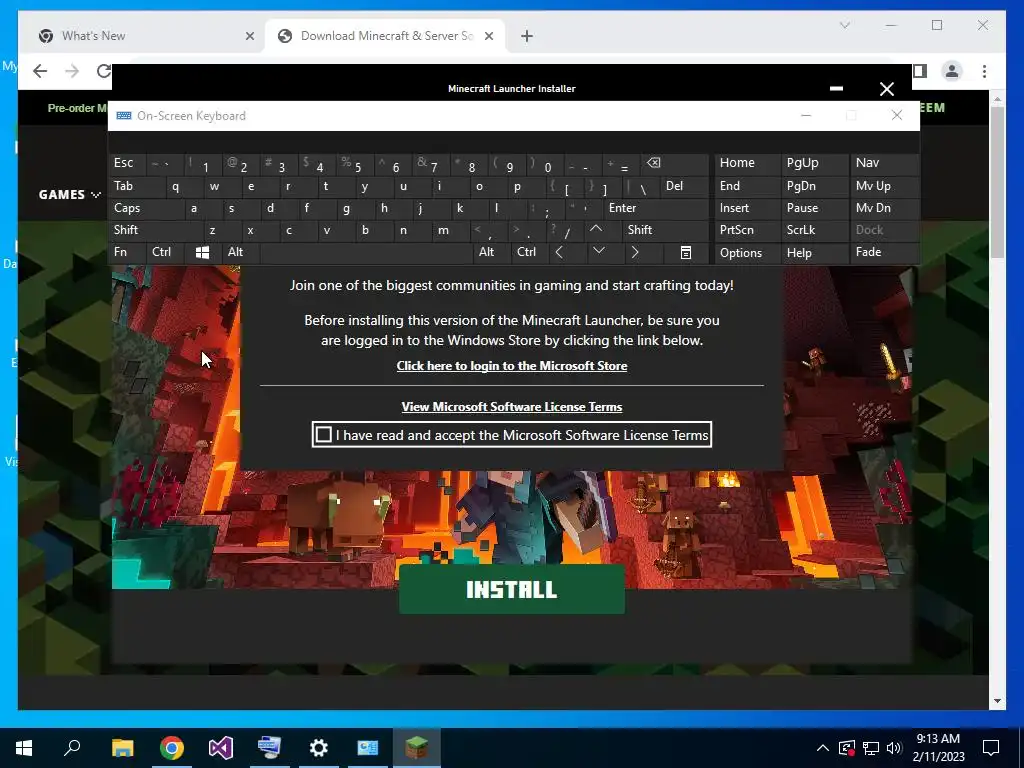Image resolution: width=1024 pixels, height=768 pixels.
Task: Open Chrome profile icon
Action: click(952, 71)
